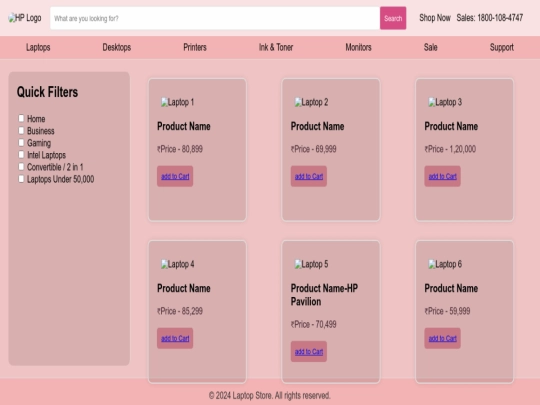Click the Price - 69,999 text

tap(313, 149)
